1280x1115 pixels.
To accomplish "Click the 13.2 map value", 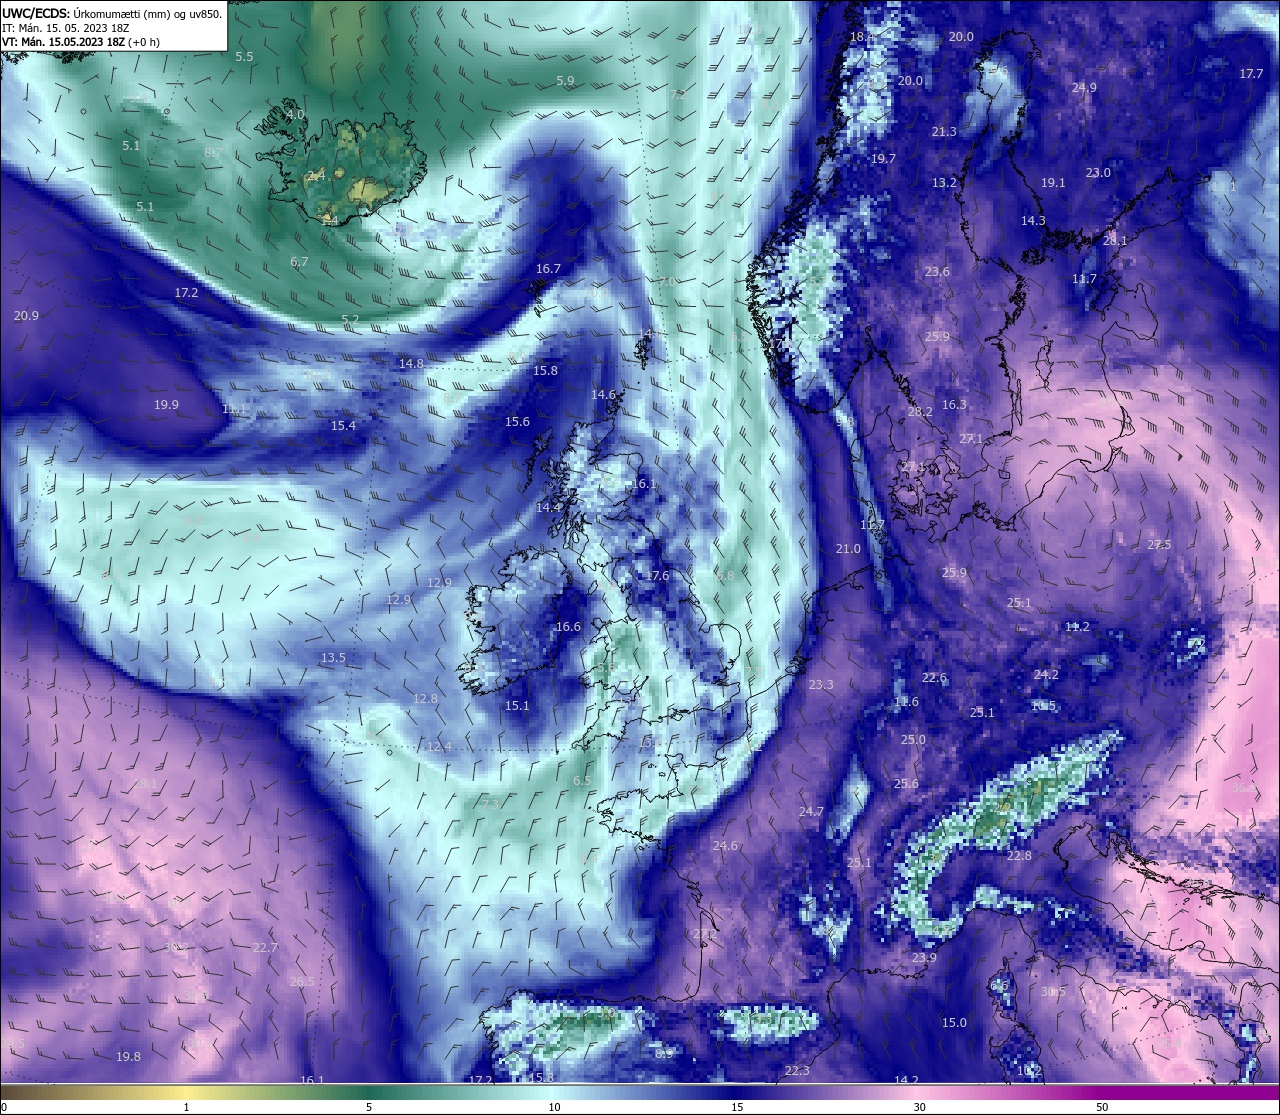I will [944, 183].
